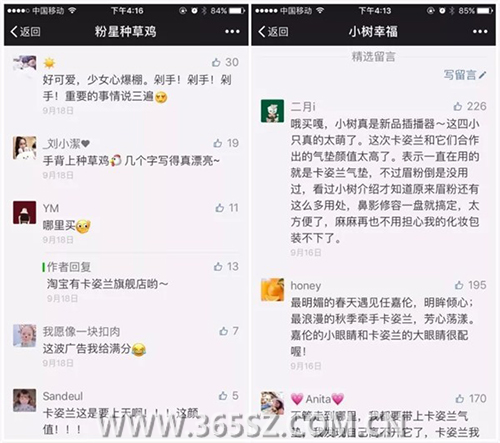Screen dimensions: 500x443
Task: Tap the 精选留言 section header
Action: coord(373,57)
